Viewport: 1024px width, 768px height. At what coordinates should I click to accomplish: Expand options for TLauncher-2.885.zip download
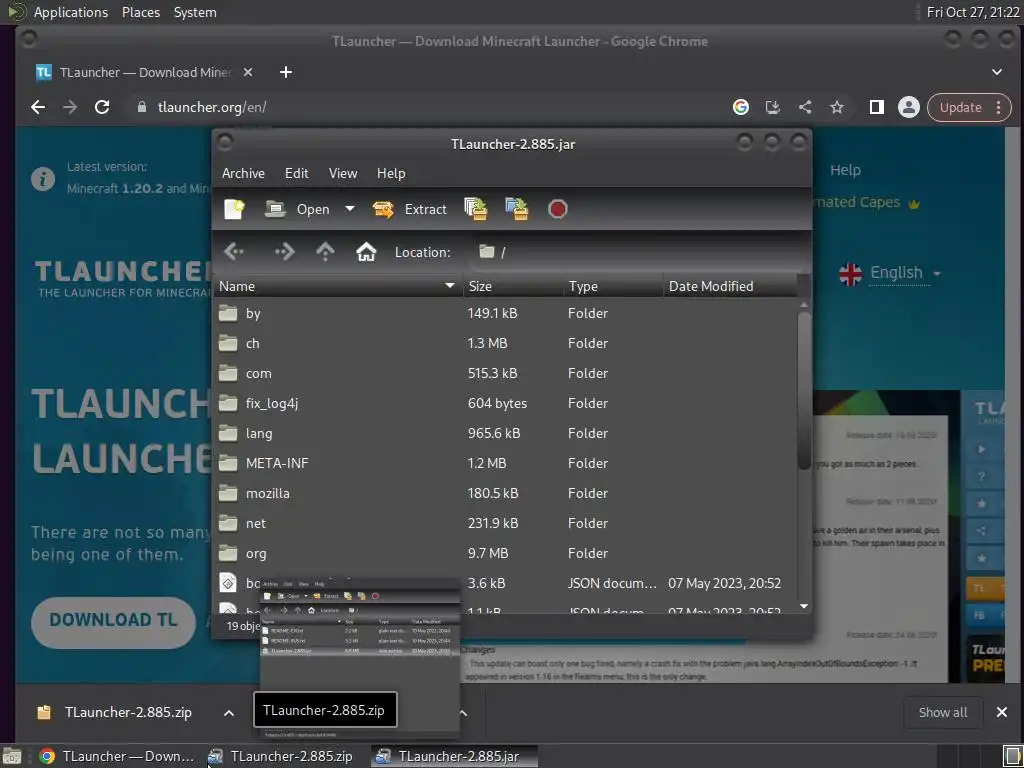tap(229, 713)
